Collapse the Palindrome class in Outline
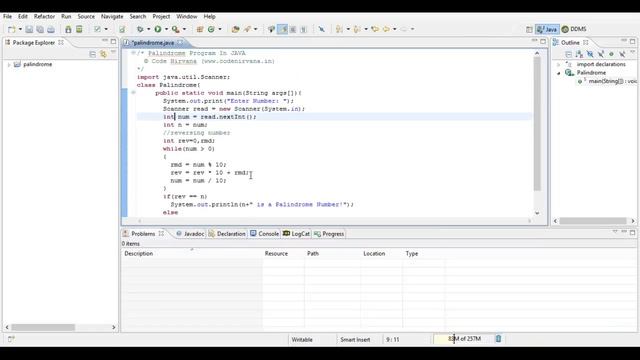The width and height of the screenshot is (640, 360). 559,73
